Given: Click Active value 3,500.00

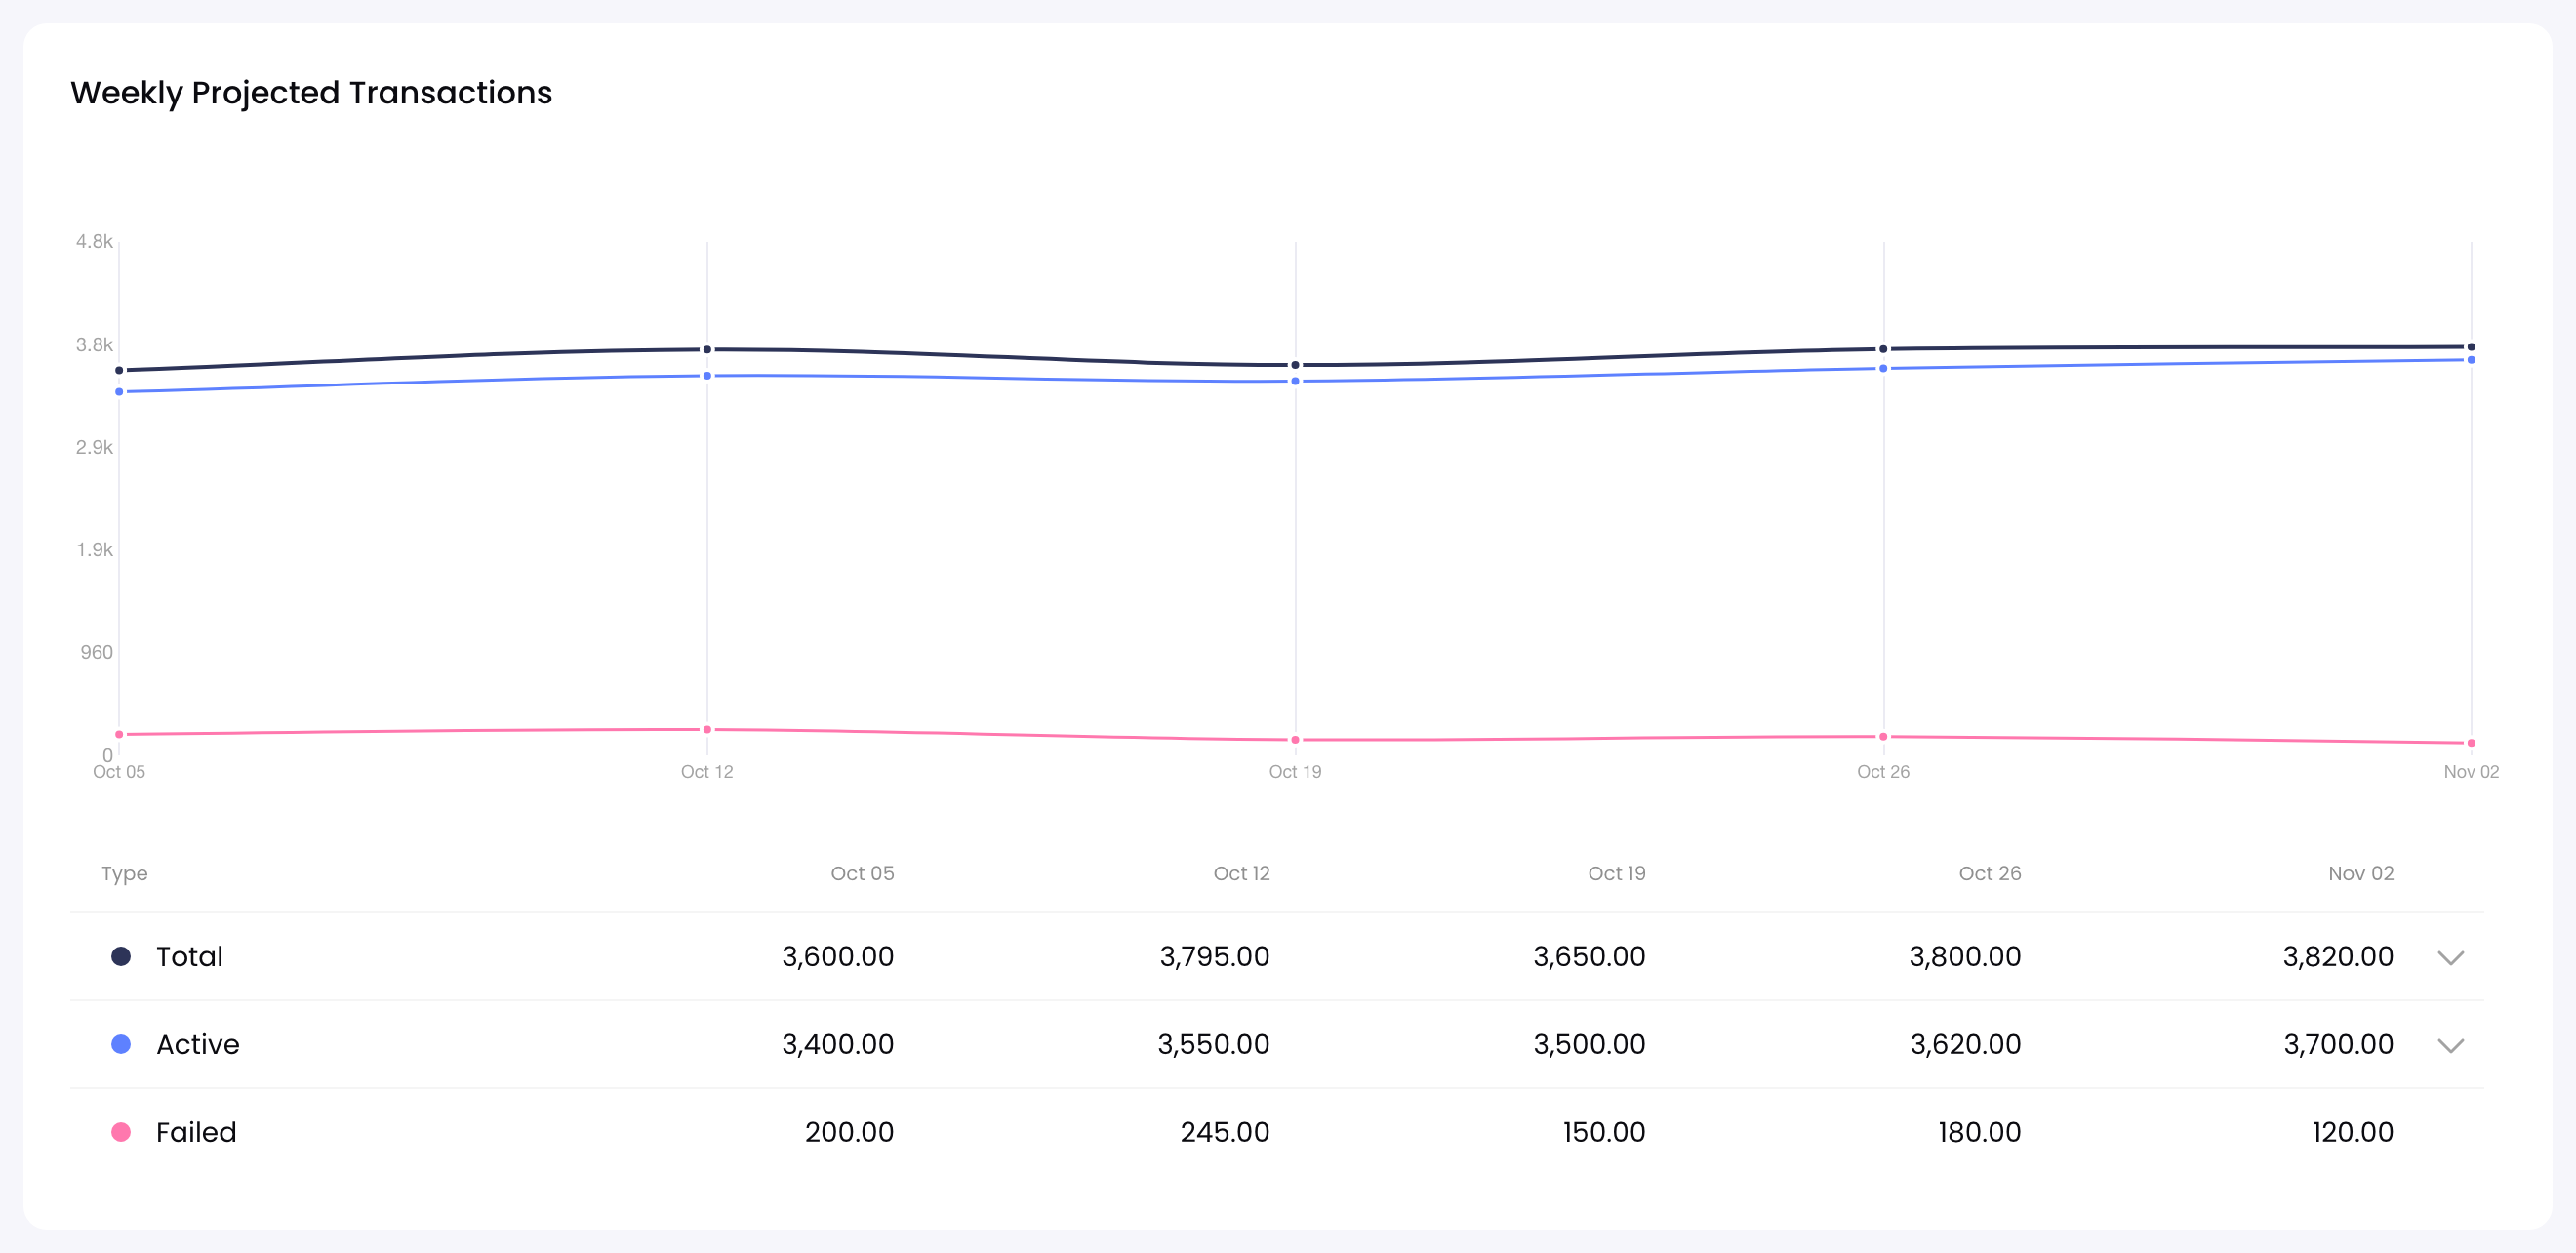Looking at the screenshot, I should click(1589, 1044).
